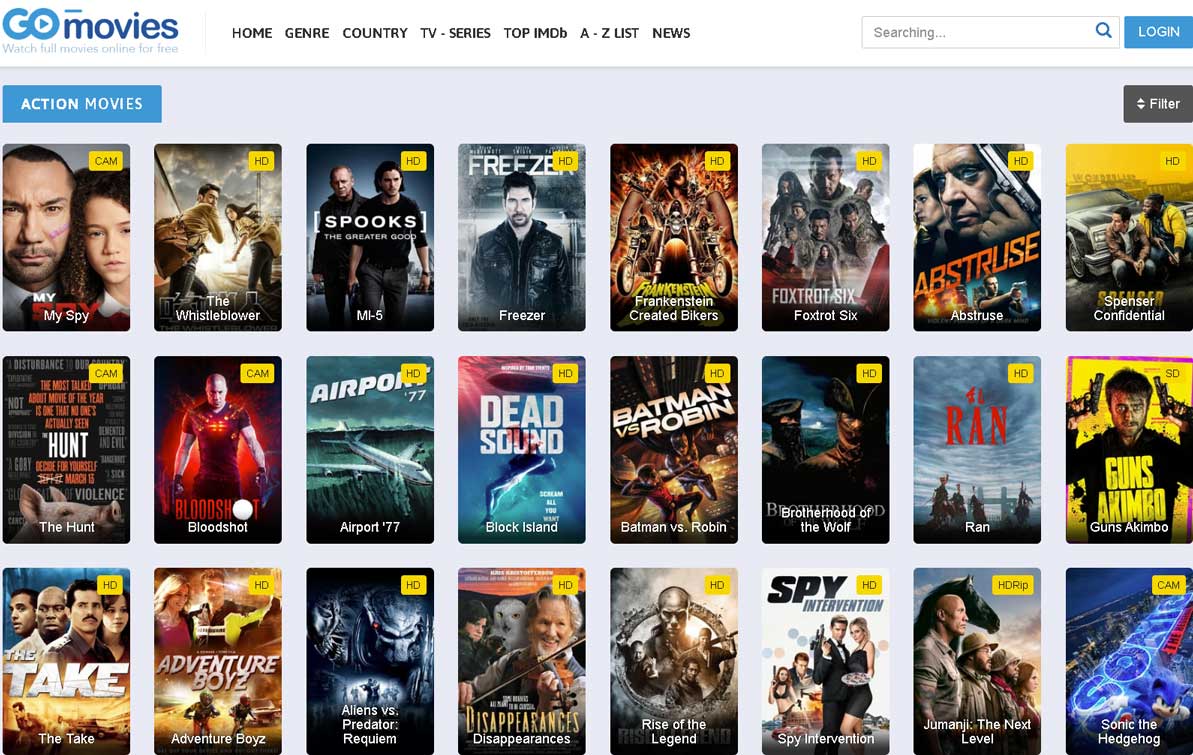Open the Guns Akimbo poster
Viewport: 1193px width, 755px height.
[1129, 450]
